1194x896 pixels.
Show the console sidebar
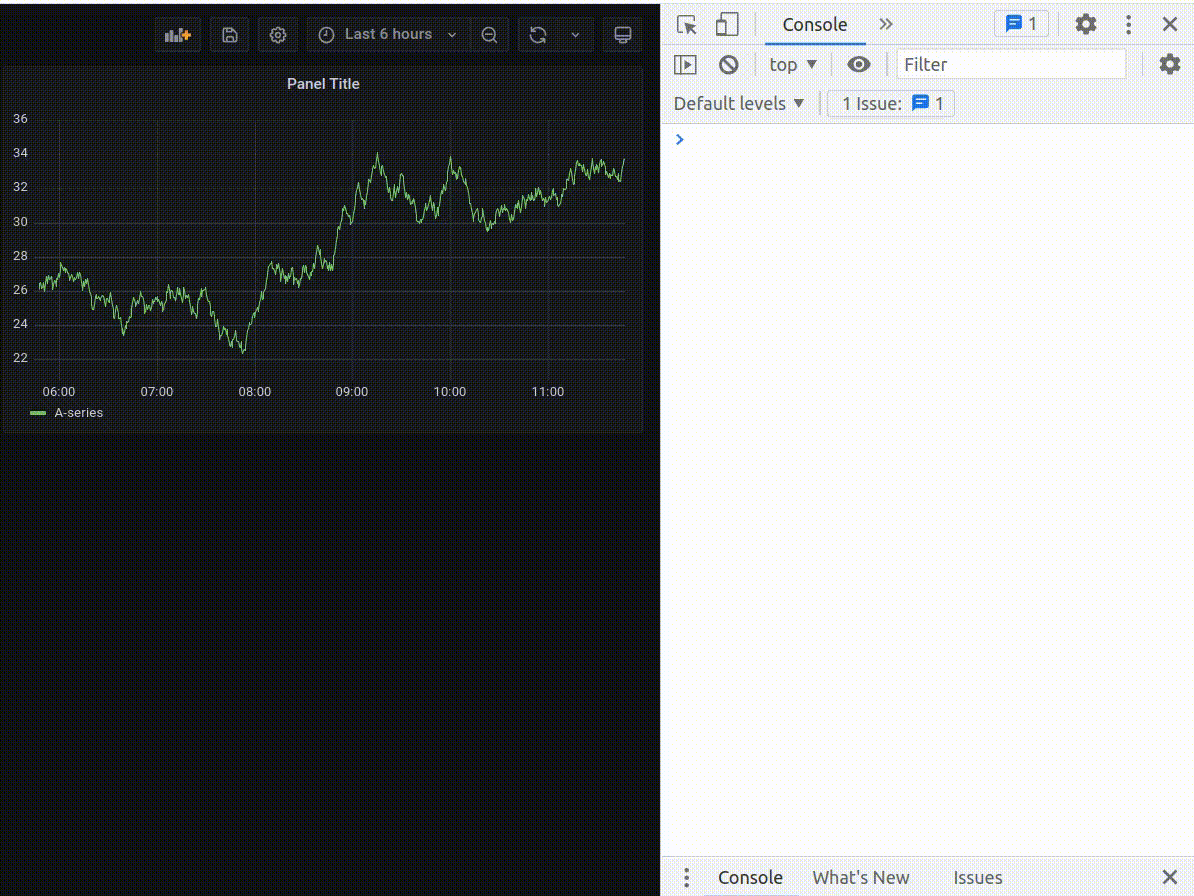tap(685, 65)
